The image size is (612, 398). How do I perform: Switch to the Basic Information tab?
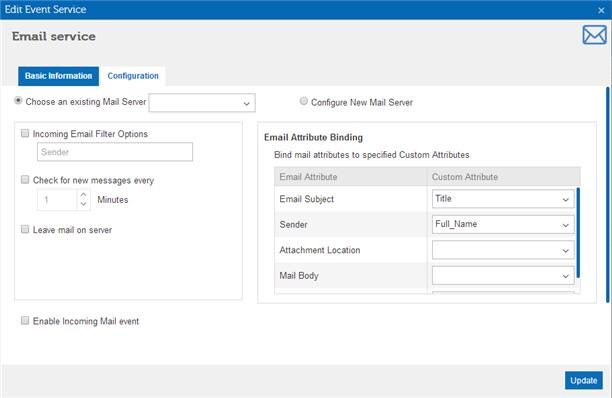[x=59, y=76]
